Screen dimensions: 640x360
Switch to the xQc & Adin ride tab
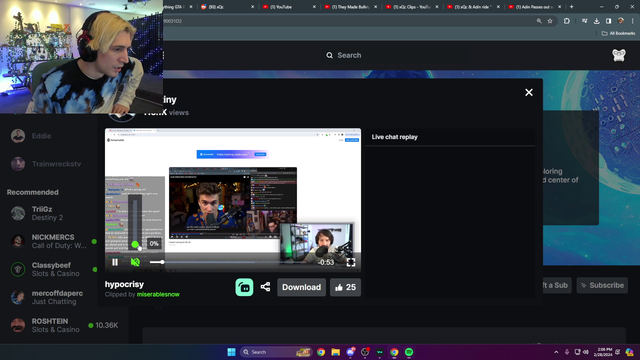tap(472, 7)
